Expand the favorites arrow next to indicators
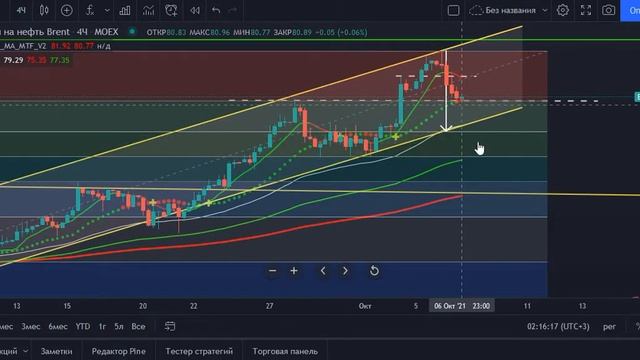640x360 pixels. [x=107, y=11]
